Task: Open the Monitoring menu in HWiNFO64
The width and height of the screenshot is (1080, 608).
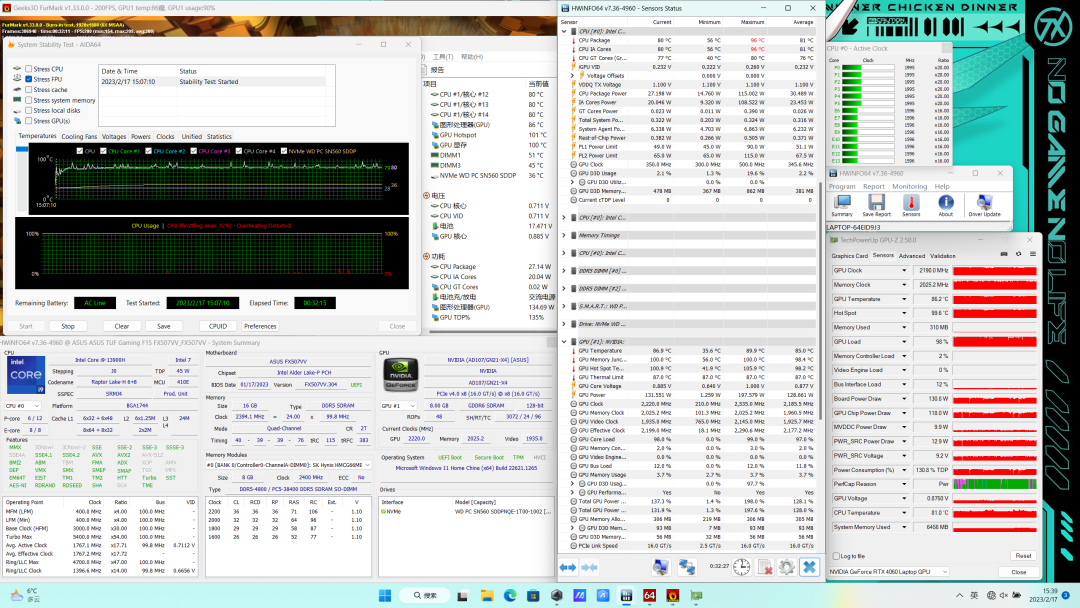Action: [909, 186]
